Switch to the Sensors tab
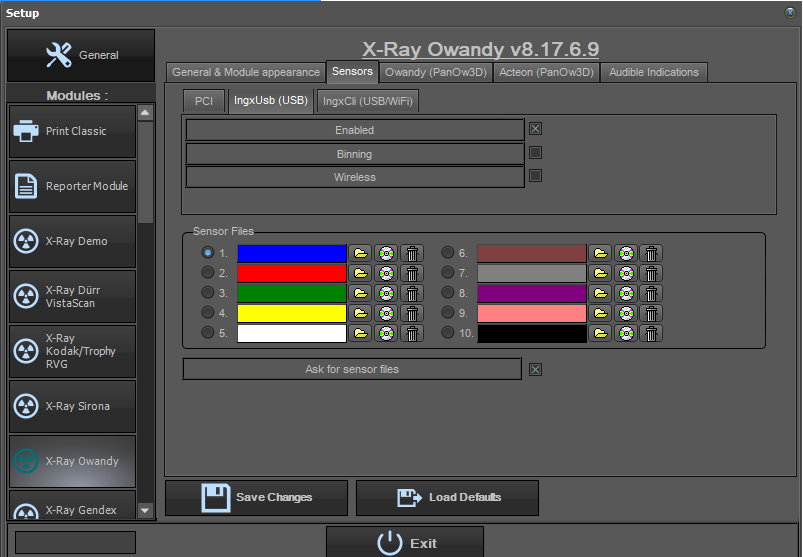The height and width of the screenshot is (557, 803). click(x=352, y=71)
